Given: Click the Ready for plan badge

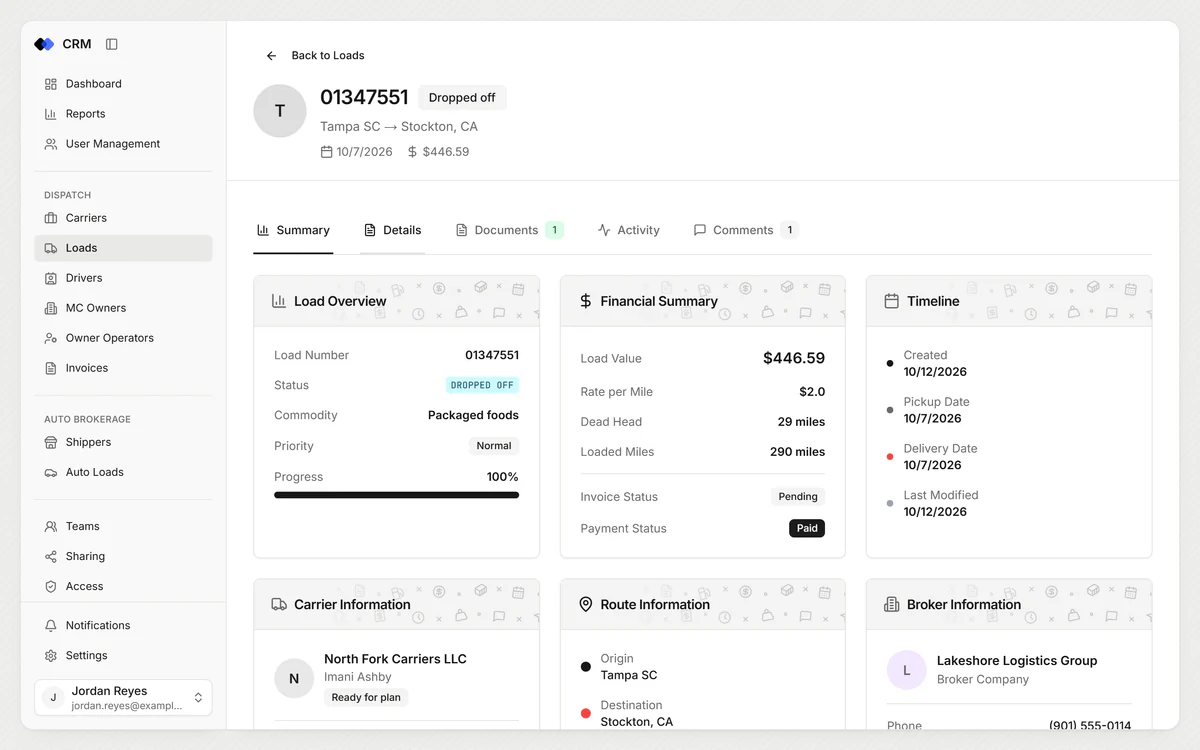Looking at the screenshot, I should click(366, 697).
